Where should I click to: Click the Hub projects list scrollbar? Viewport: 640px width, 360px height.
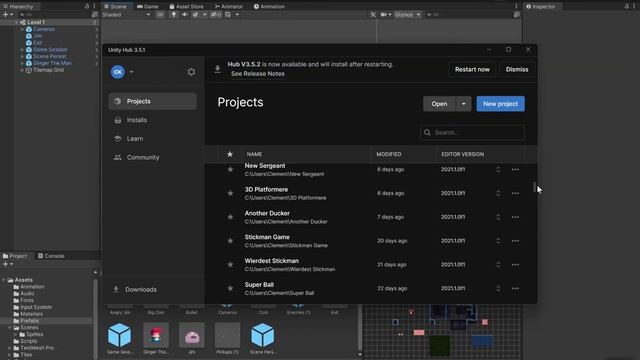click(534, 187)
